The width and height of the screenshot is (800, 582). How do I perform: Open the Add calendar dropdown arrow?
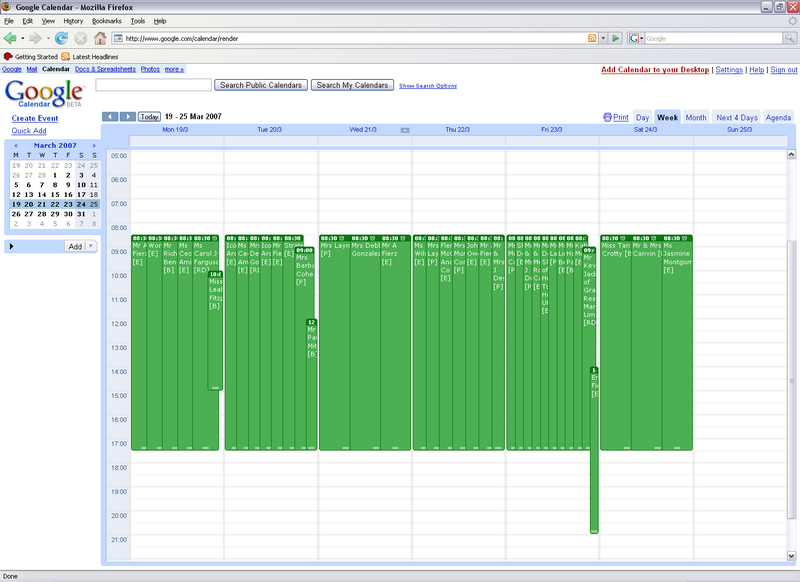(x=91, y=246)
